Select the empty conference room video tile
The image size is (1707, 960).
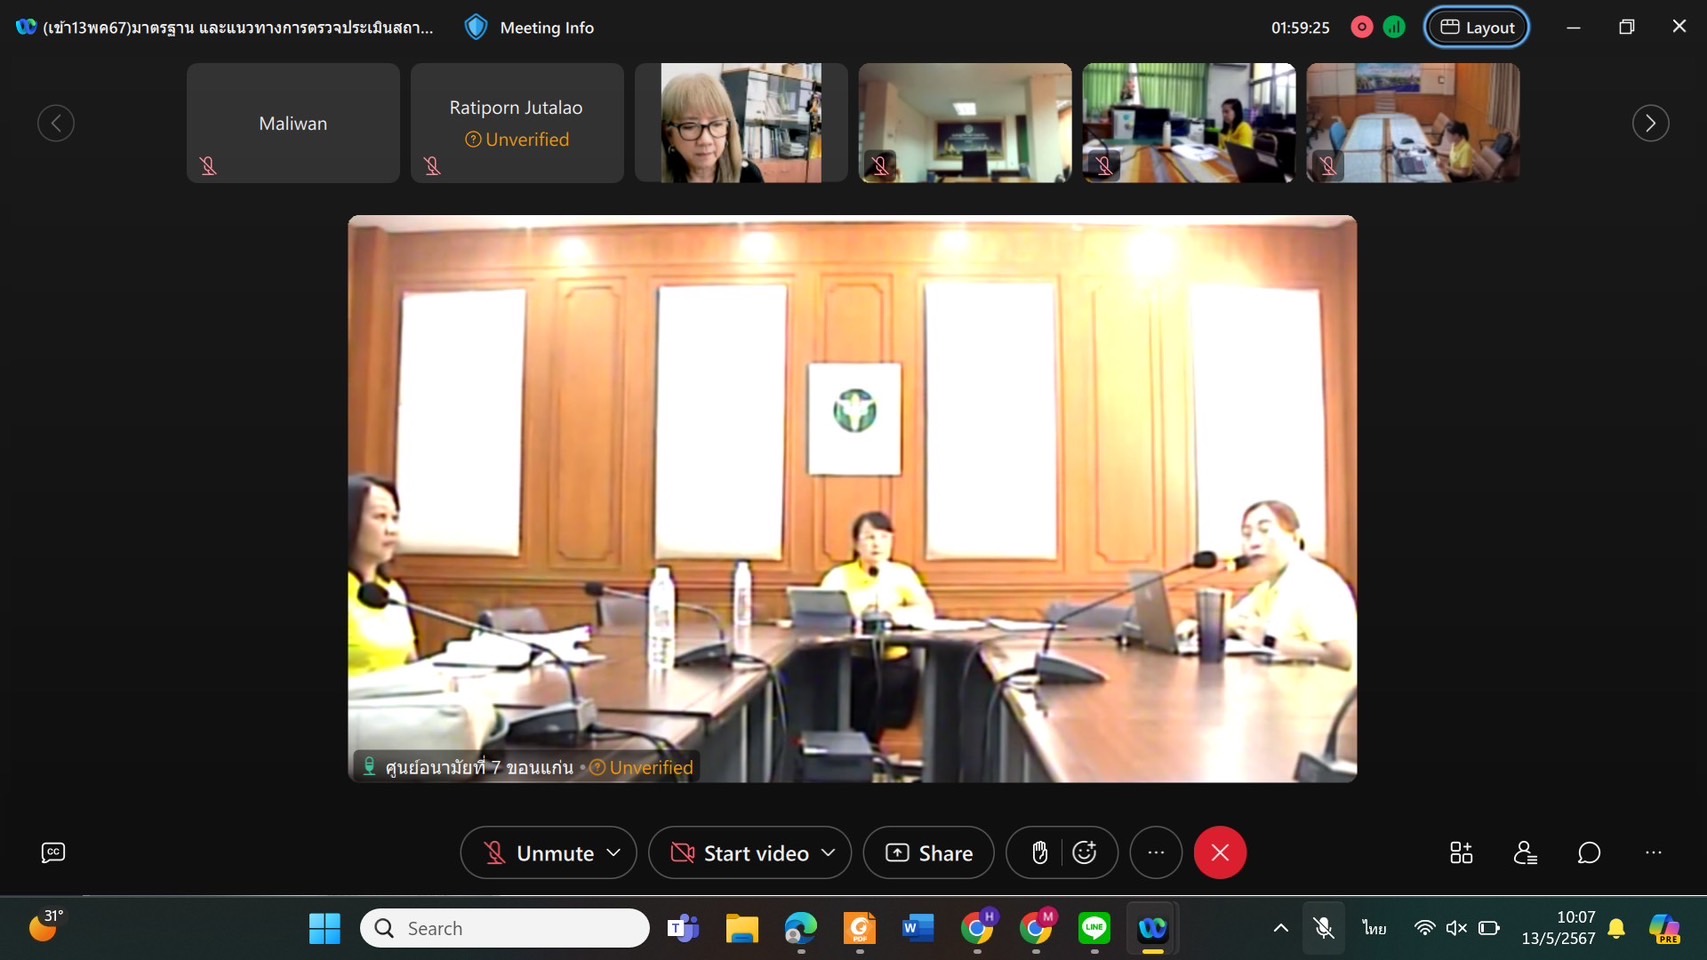(x=965, y=123)
